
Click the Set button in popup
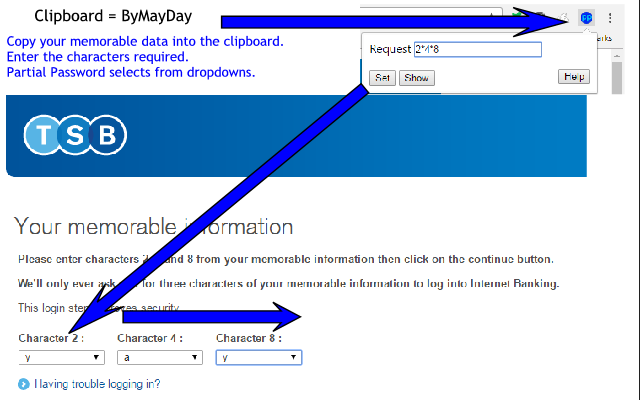pos(382,78)
